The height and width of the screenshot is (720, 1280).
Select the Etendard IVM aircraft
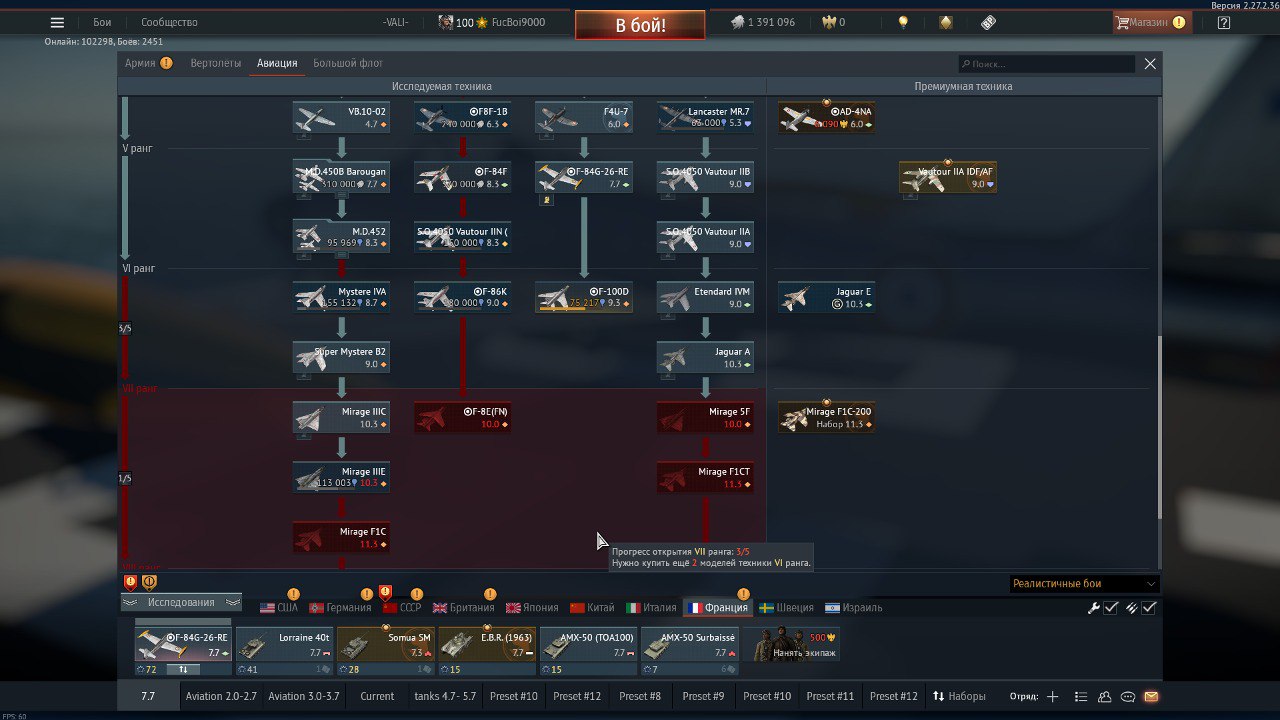point(705,298)
